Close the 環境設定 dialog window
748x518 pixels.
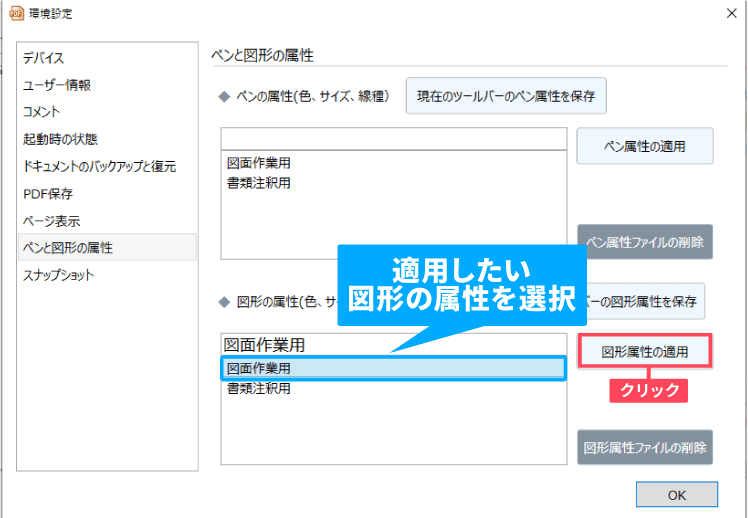pyautogui.click(x=725, y=14)
